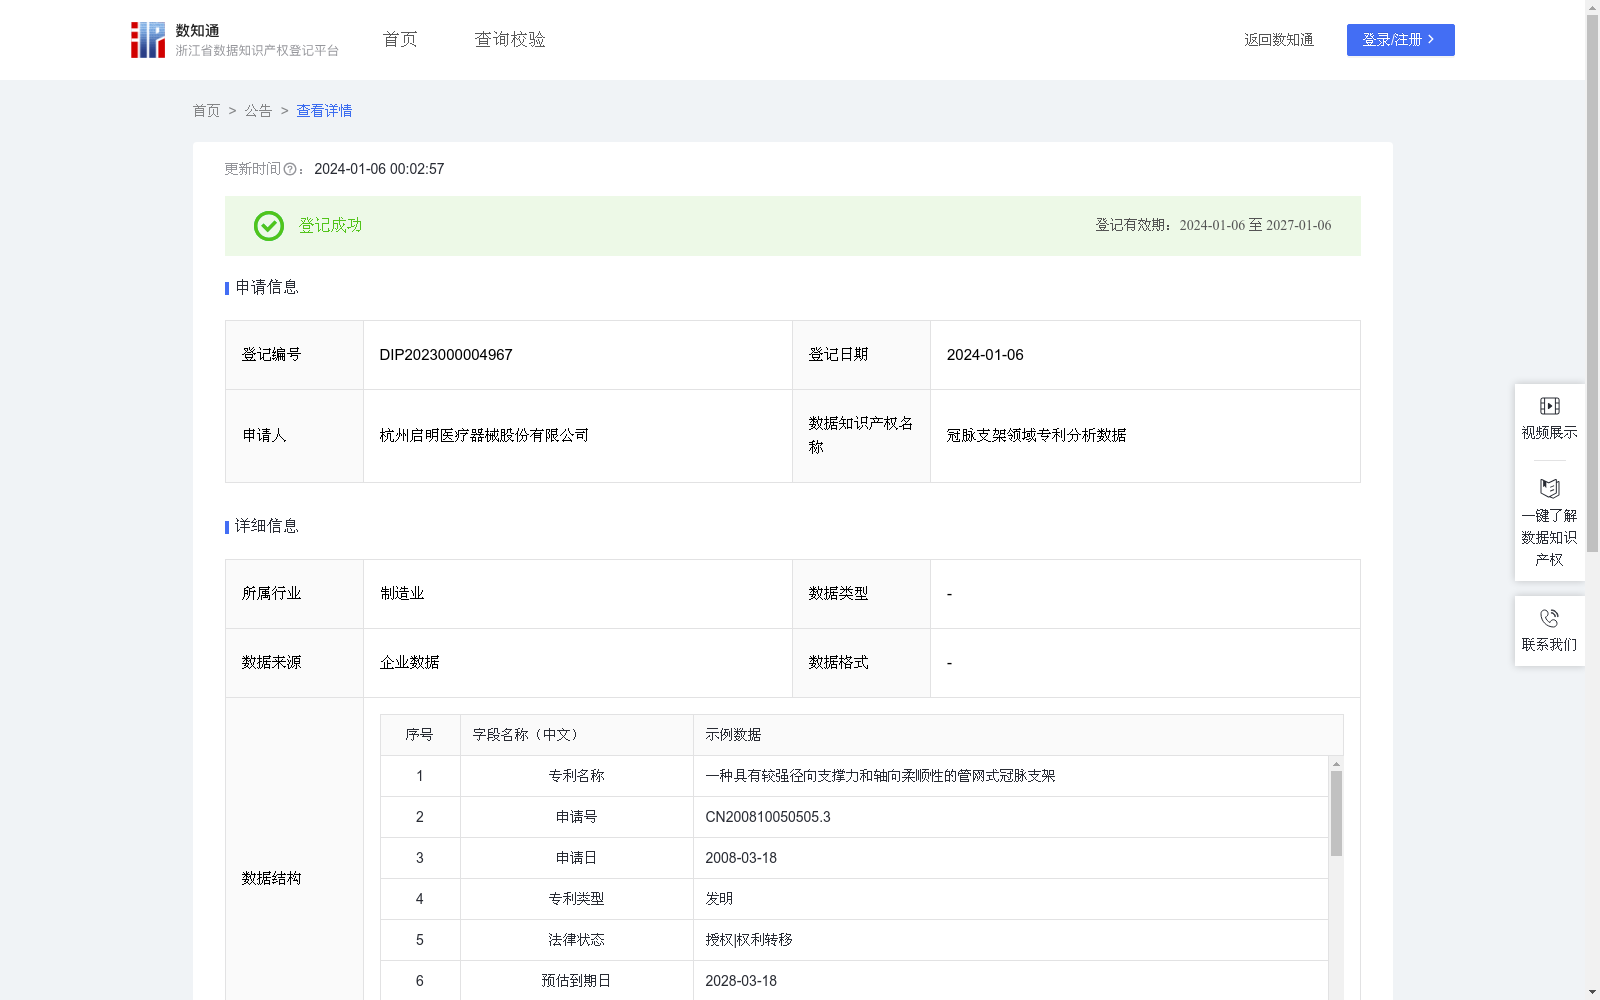This screenshot has height=1000, width=1600.
Task: Click the 数据格式 label cell
Action: click(861, 663)
